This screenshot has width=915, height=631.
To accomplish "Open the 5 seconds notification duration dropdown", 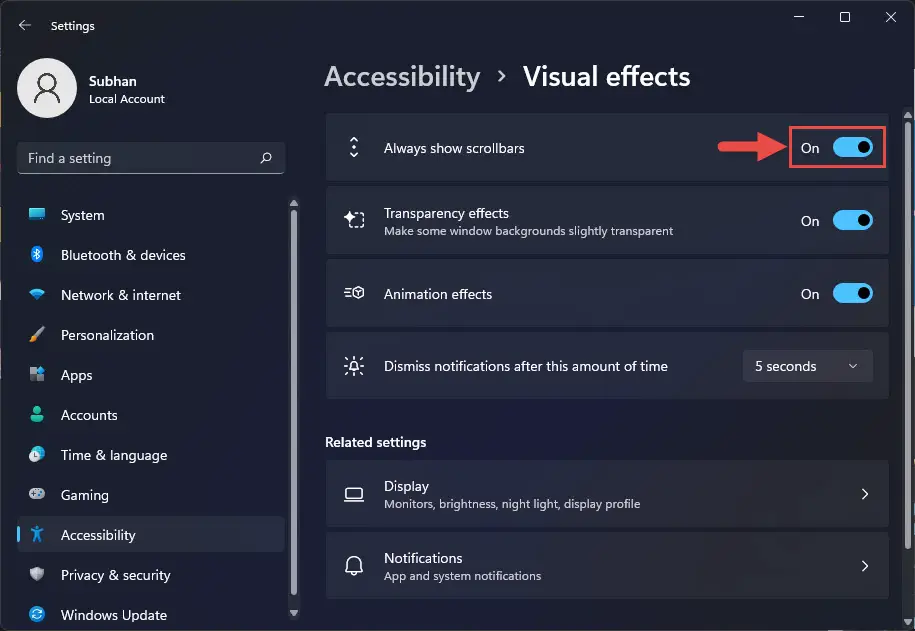I will point(808,366).
